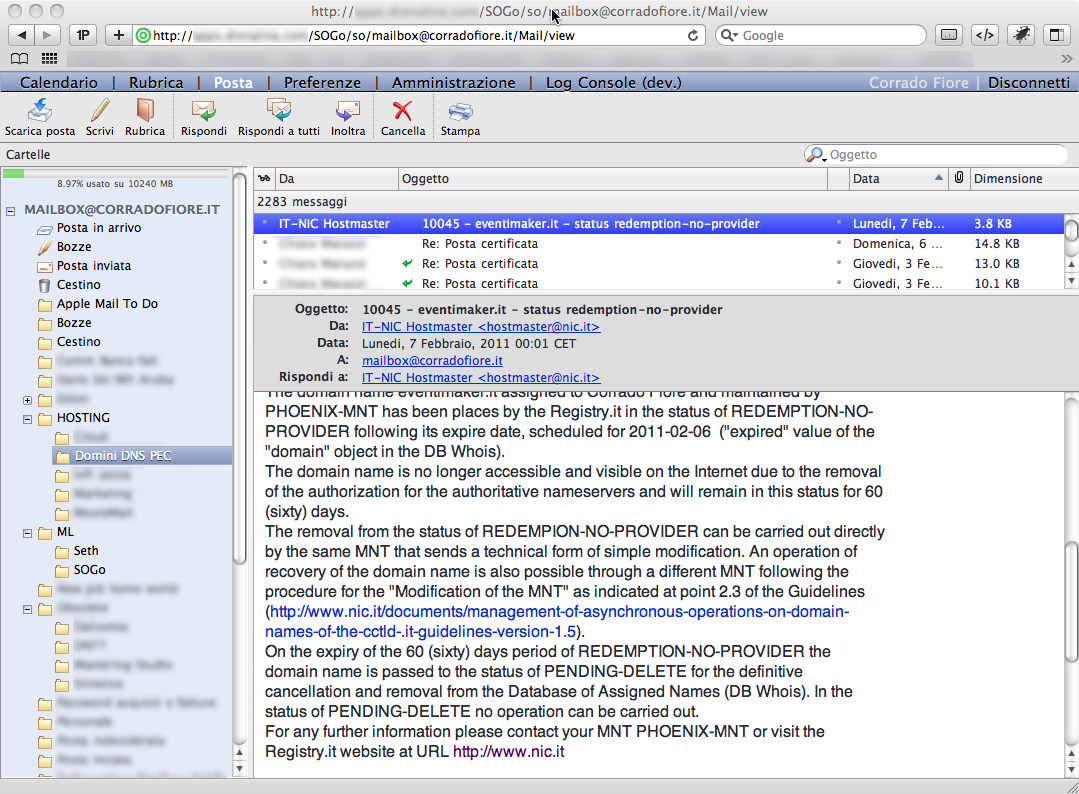
Task: Click the Scarica posta toolbar icon
Action: pos(39,110)
